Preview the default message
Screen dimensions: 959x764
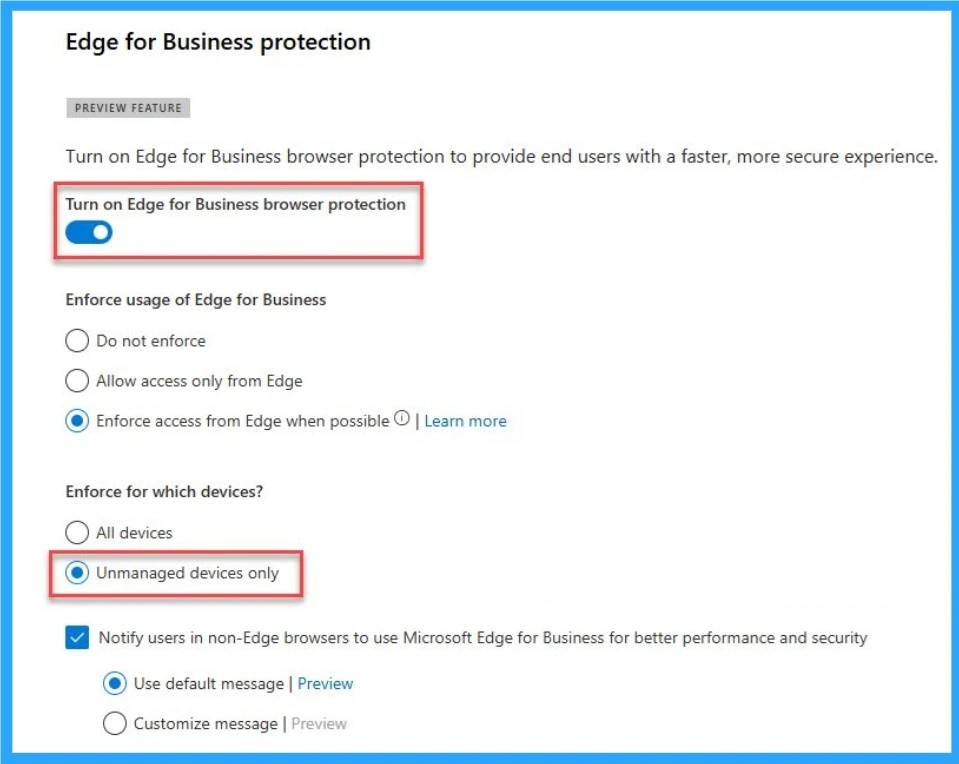[x=327, y=683]
